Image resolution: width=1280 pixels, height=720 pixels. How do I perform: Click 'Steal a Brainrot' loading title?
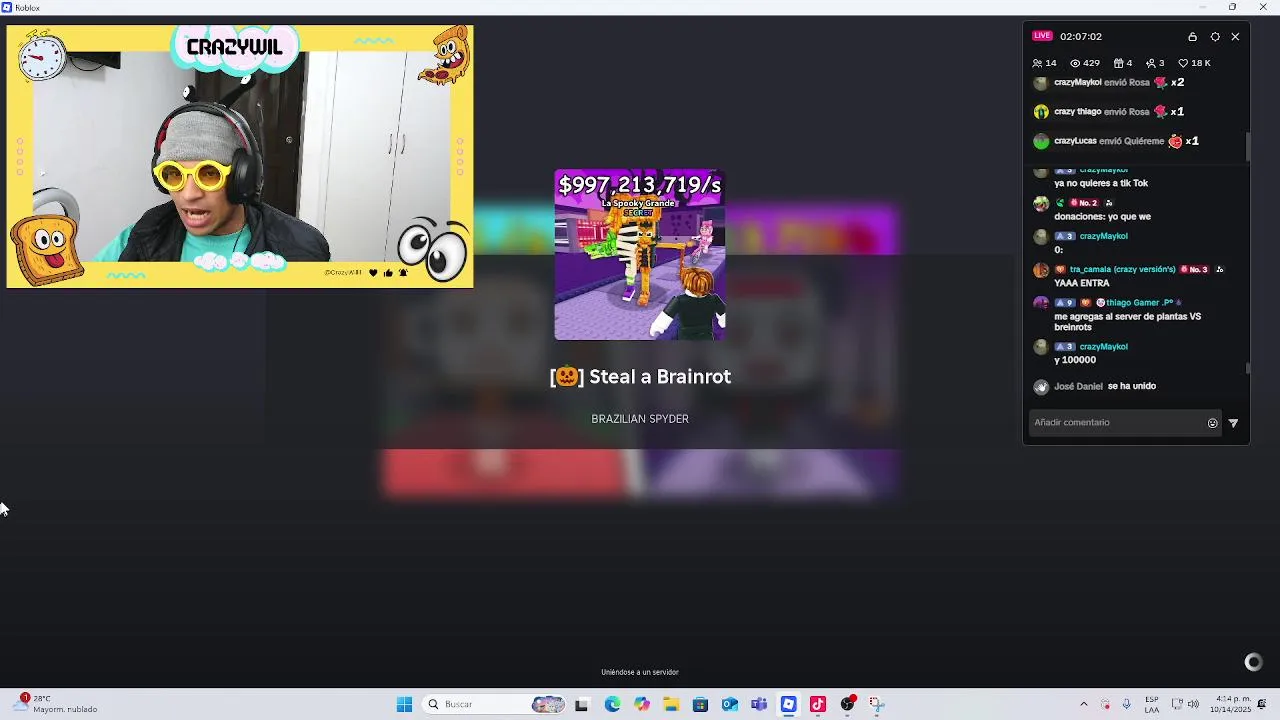pos(640,377)
